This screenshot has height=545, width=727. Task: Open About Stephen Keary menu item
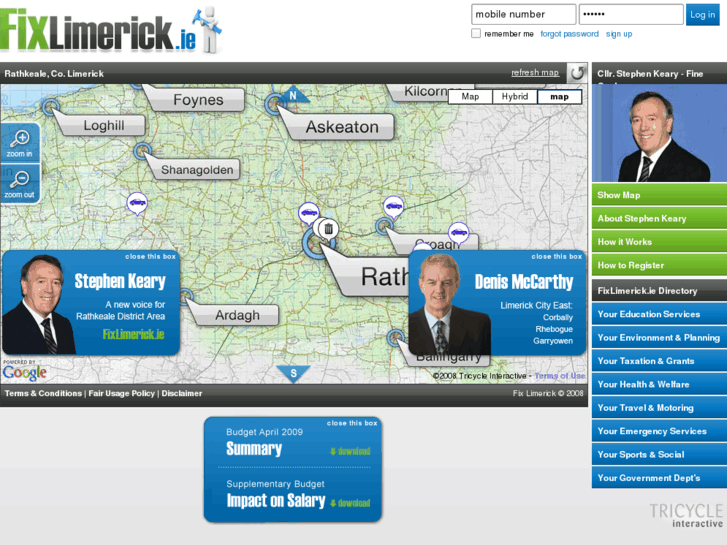(659, 218)
